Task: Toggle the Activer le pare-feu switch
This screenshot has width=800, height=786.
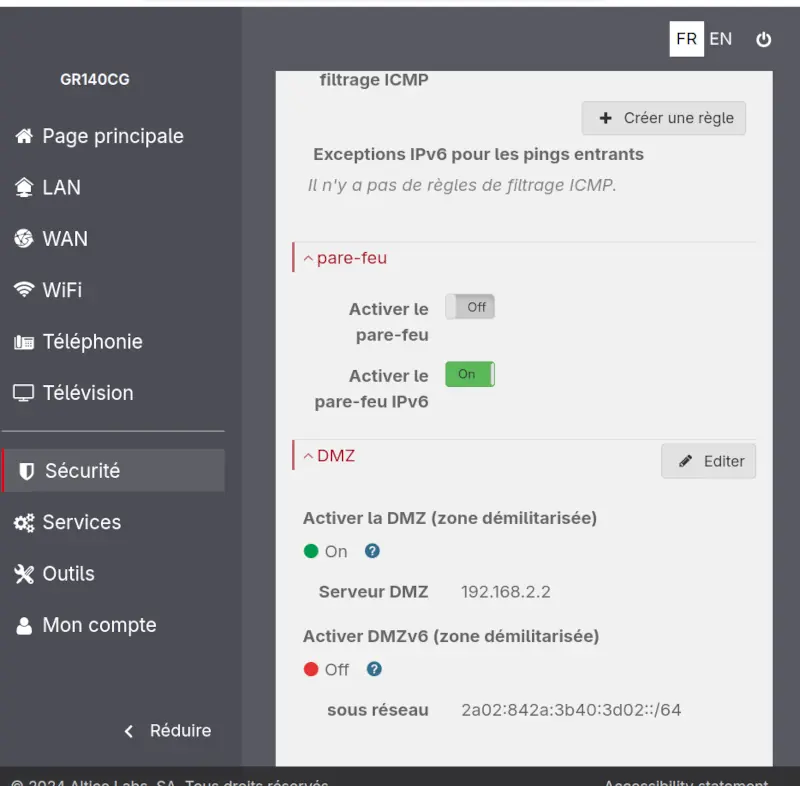Action: tap(470, 307)
